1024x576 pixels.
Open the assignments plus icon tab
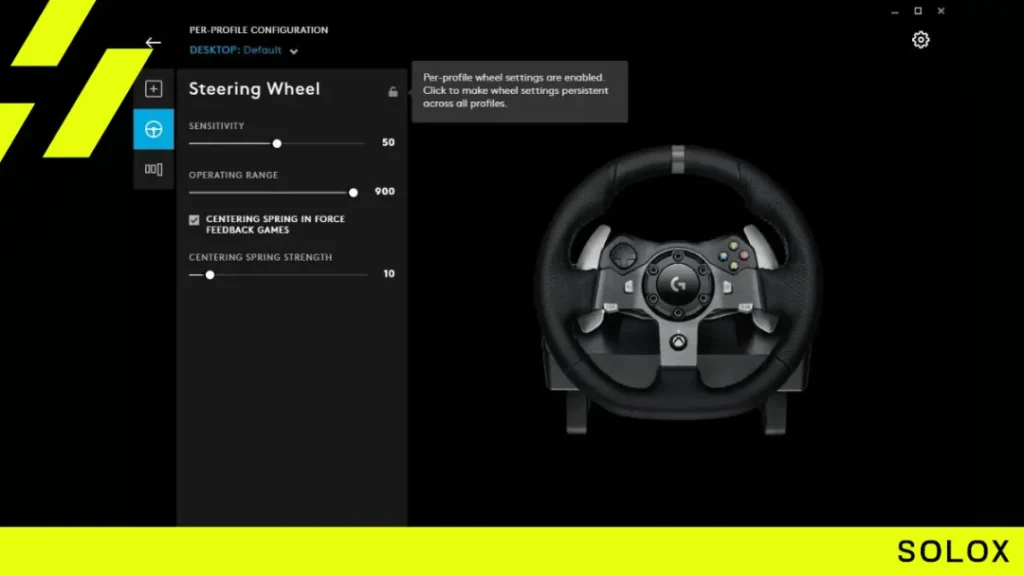click(153, 89)
